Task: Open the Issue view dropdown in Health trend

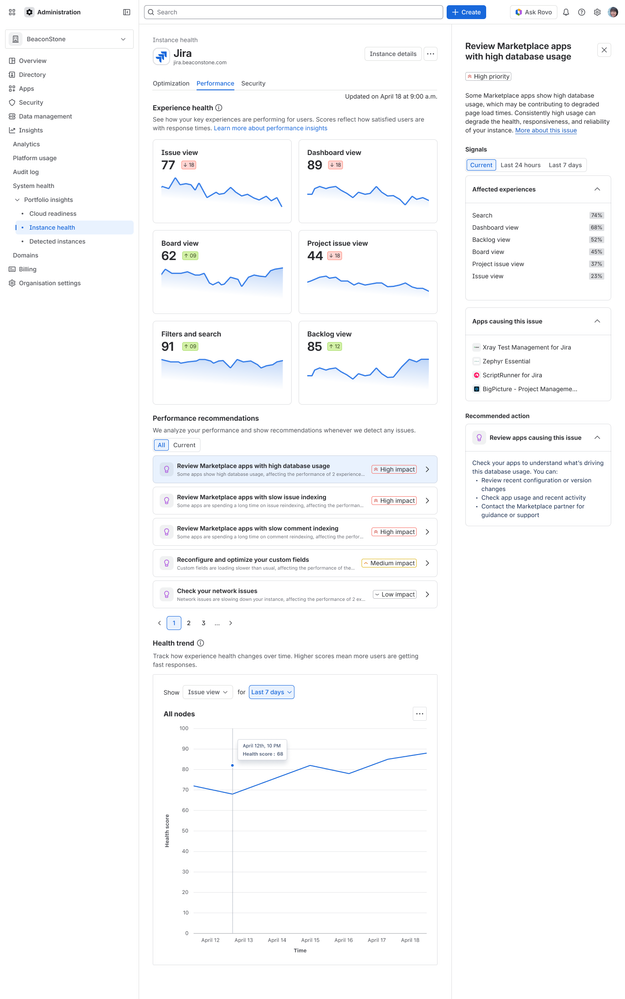Action: [207, 691]
